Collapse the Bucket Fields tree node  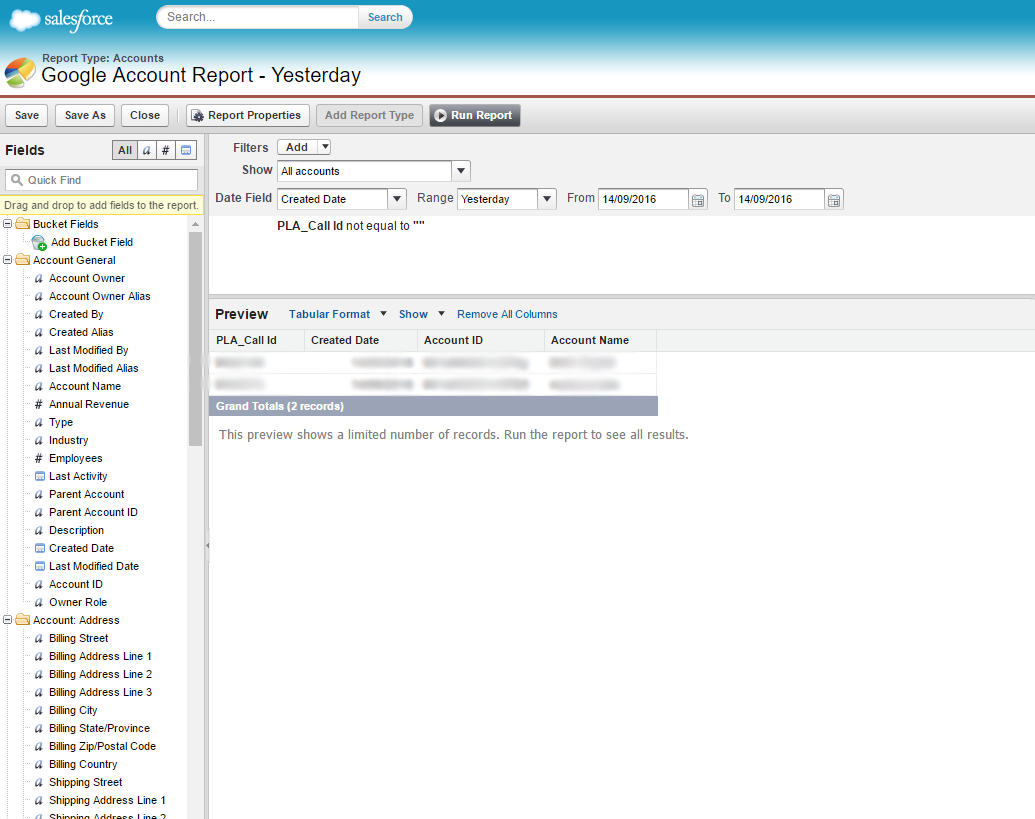click(x=8, y=224)
